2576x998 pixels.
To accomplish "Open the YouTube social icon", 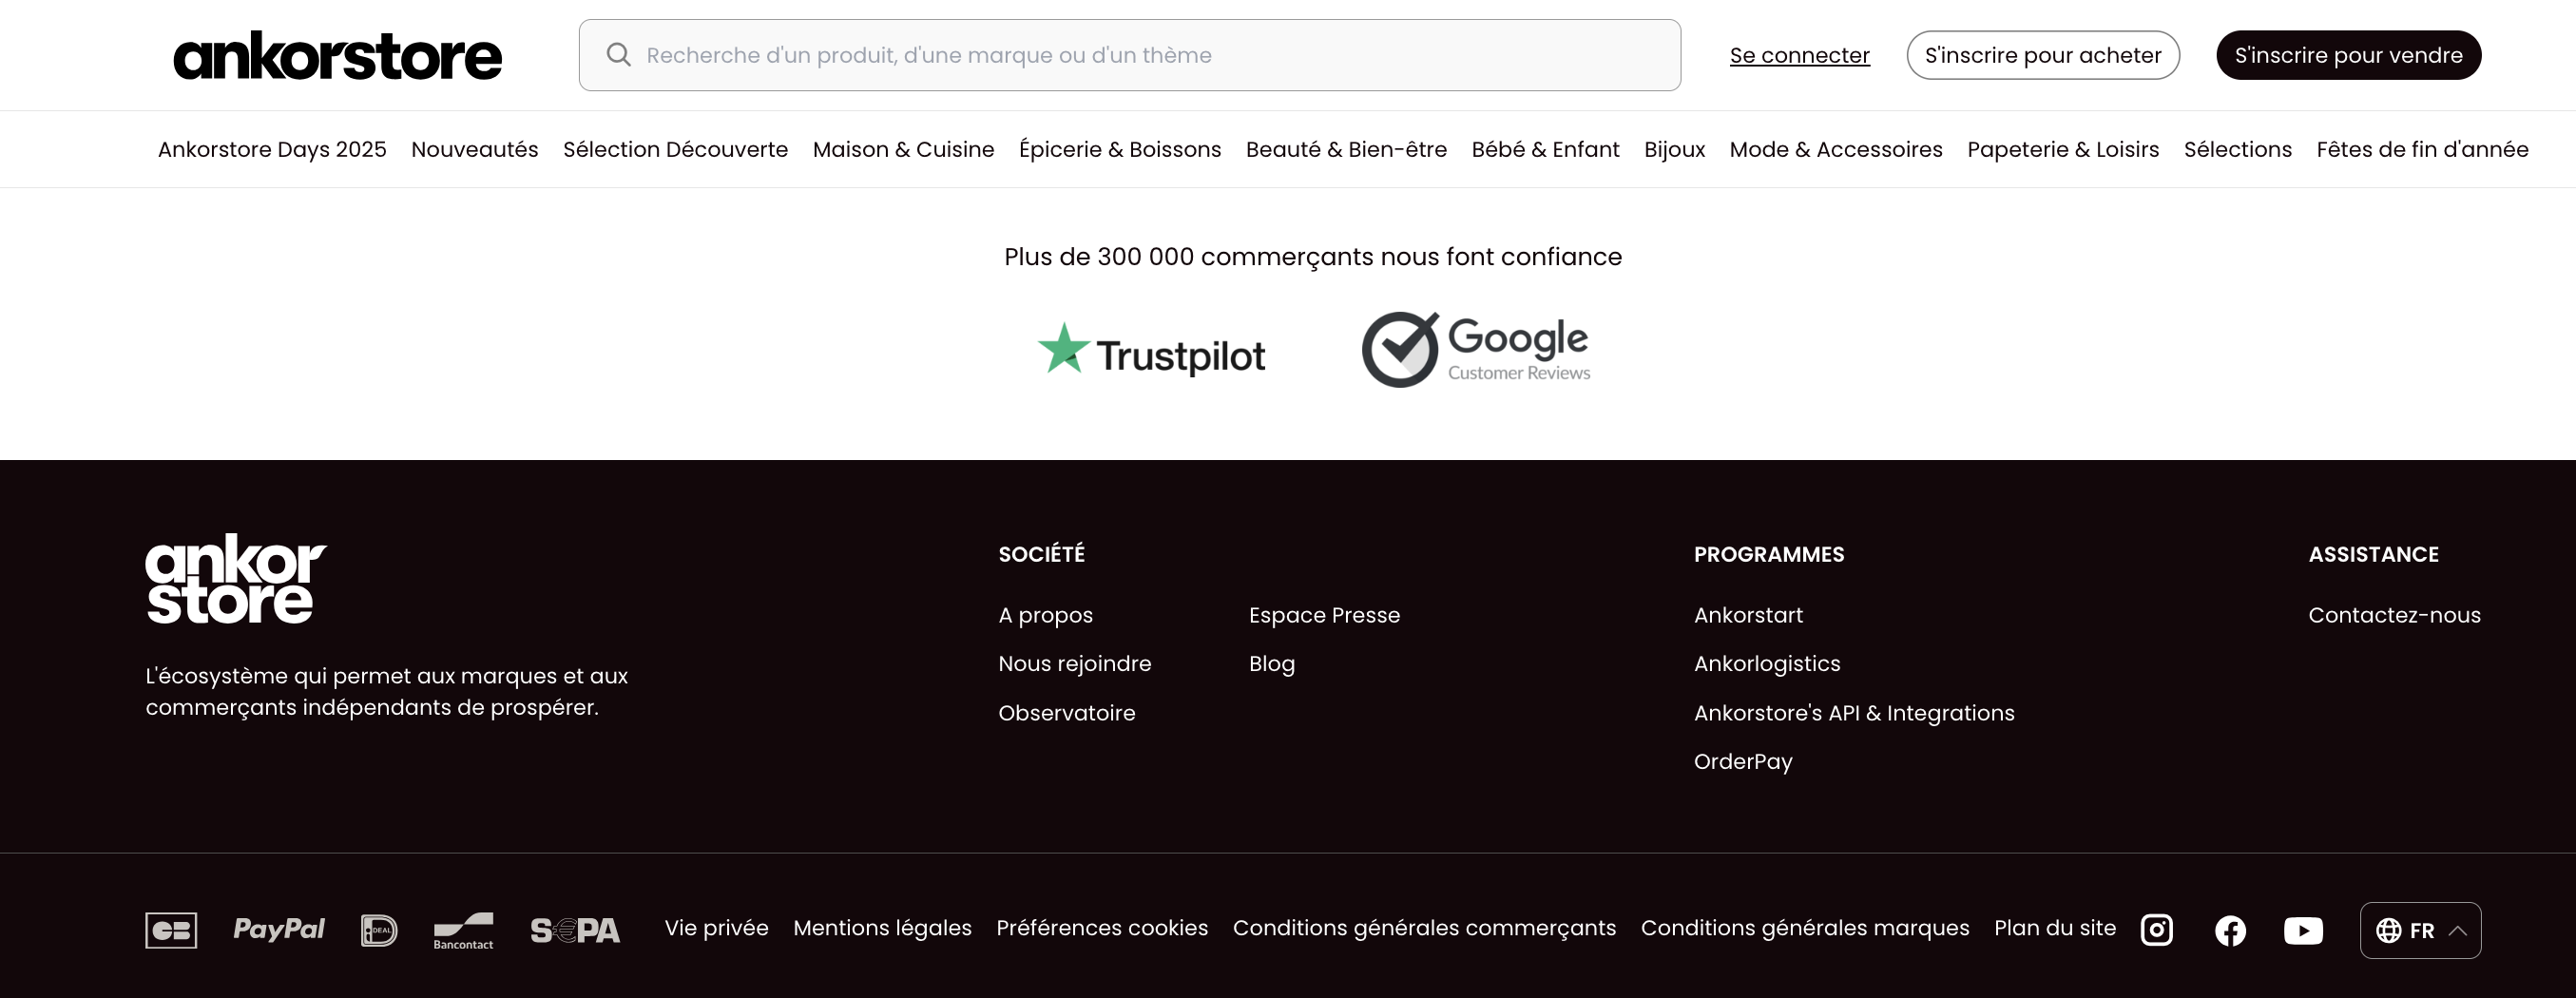I will 2303,931.
